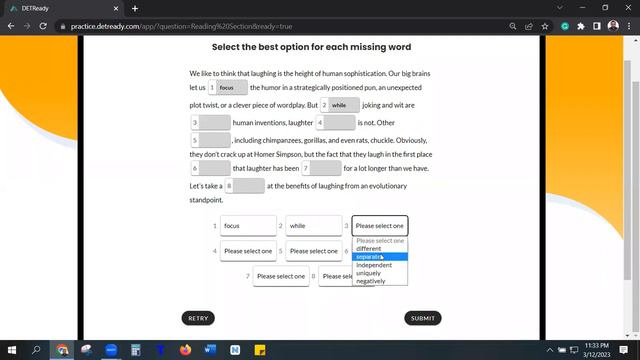Click blank 1 in the passage showing focus

tap(228, 87)
